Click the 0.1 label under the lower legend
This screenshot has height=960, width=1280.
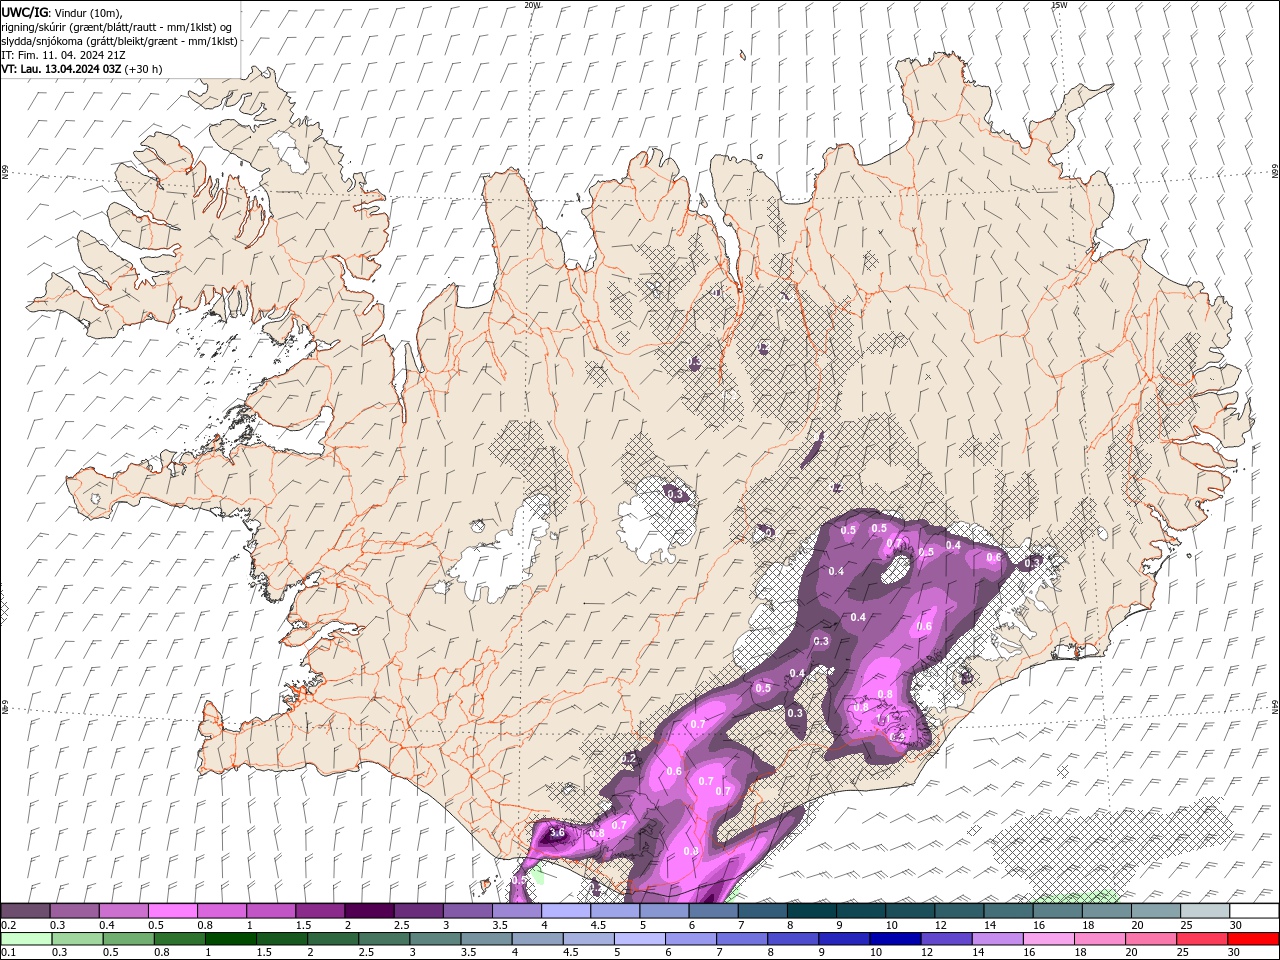8,953
